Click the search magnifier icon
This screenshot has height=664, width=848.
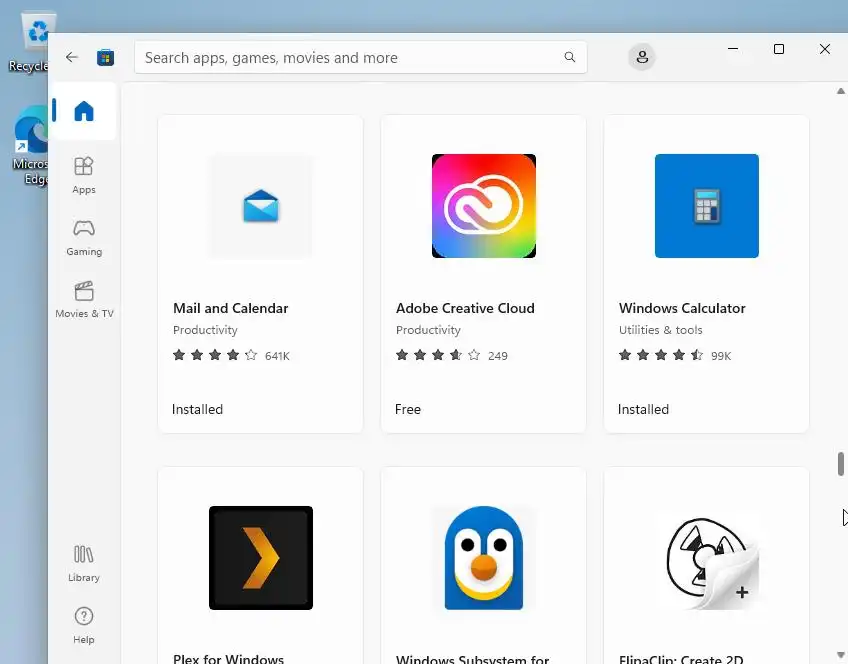[x=569, y=57]
